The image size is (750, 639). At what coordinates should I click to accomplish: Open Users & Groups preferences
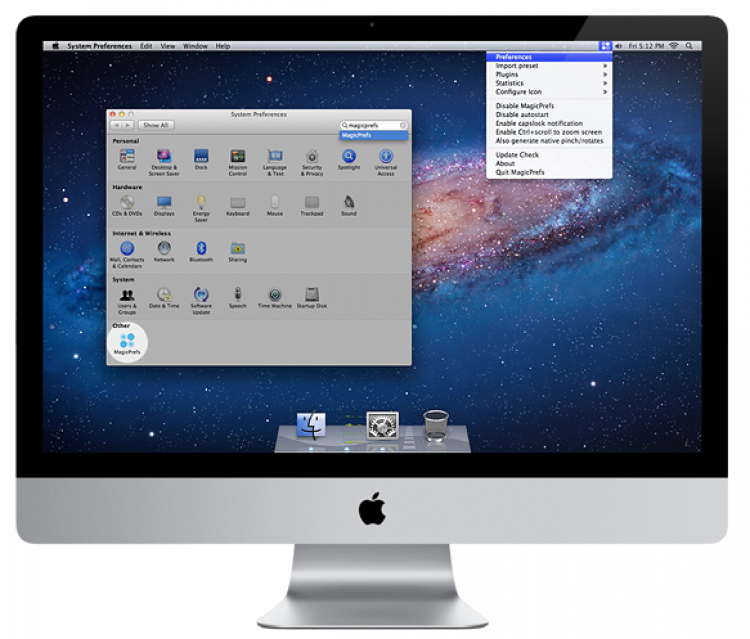click(127, 301)
